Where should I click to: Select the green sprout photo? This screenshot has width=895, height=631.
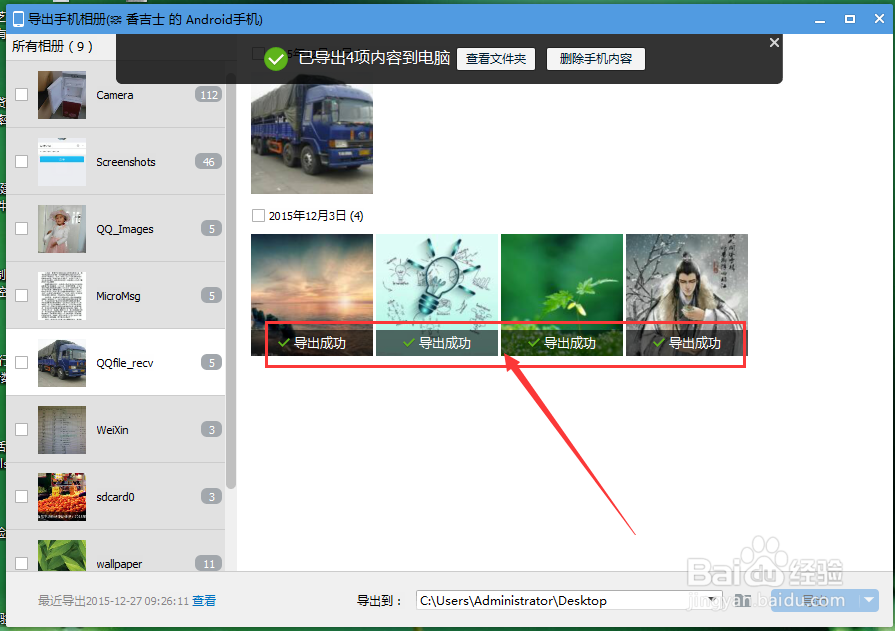[562, 295]
